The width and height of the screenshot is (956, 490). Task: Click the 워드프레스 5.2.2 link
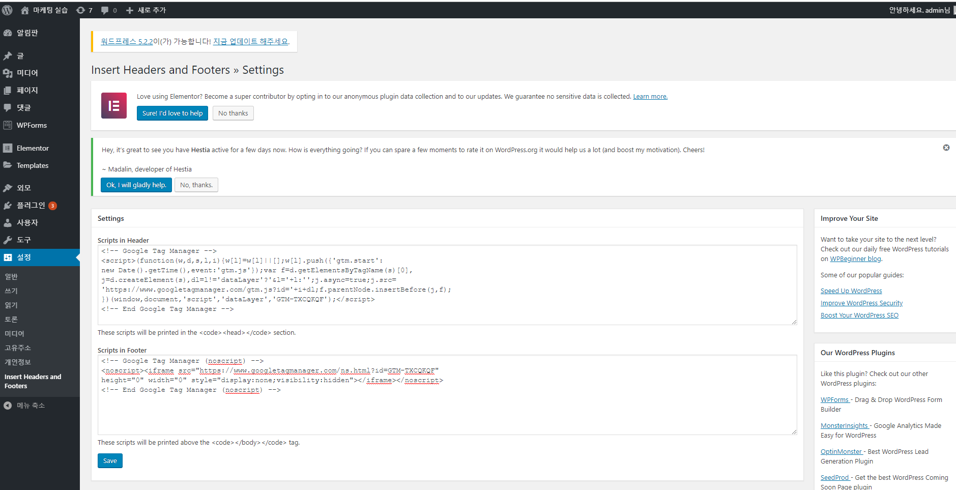click(126, 41)
